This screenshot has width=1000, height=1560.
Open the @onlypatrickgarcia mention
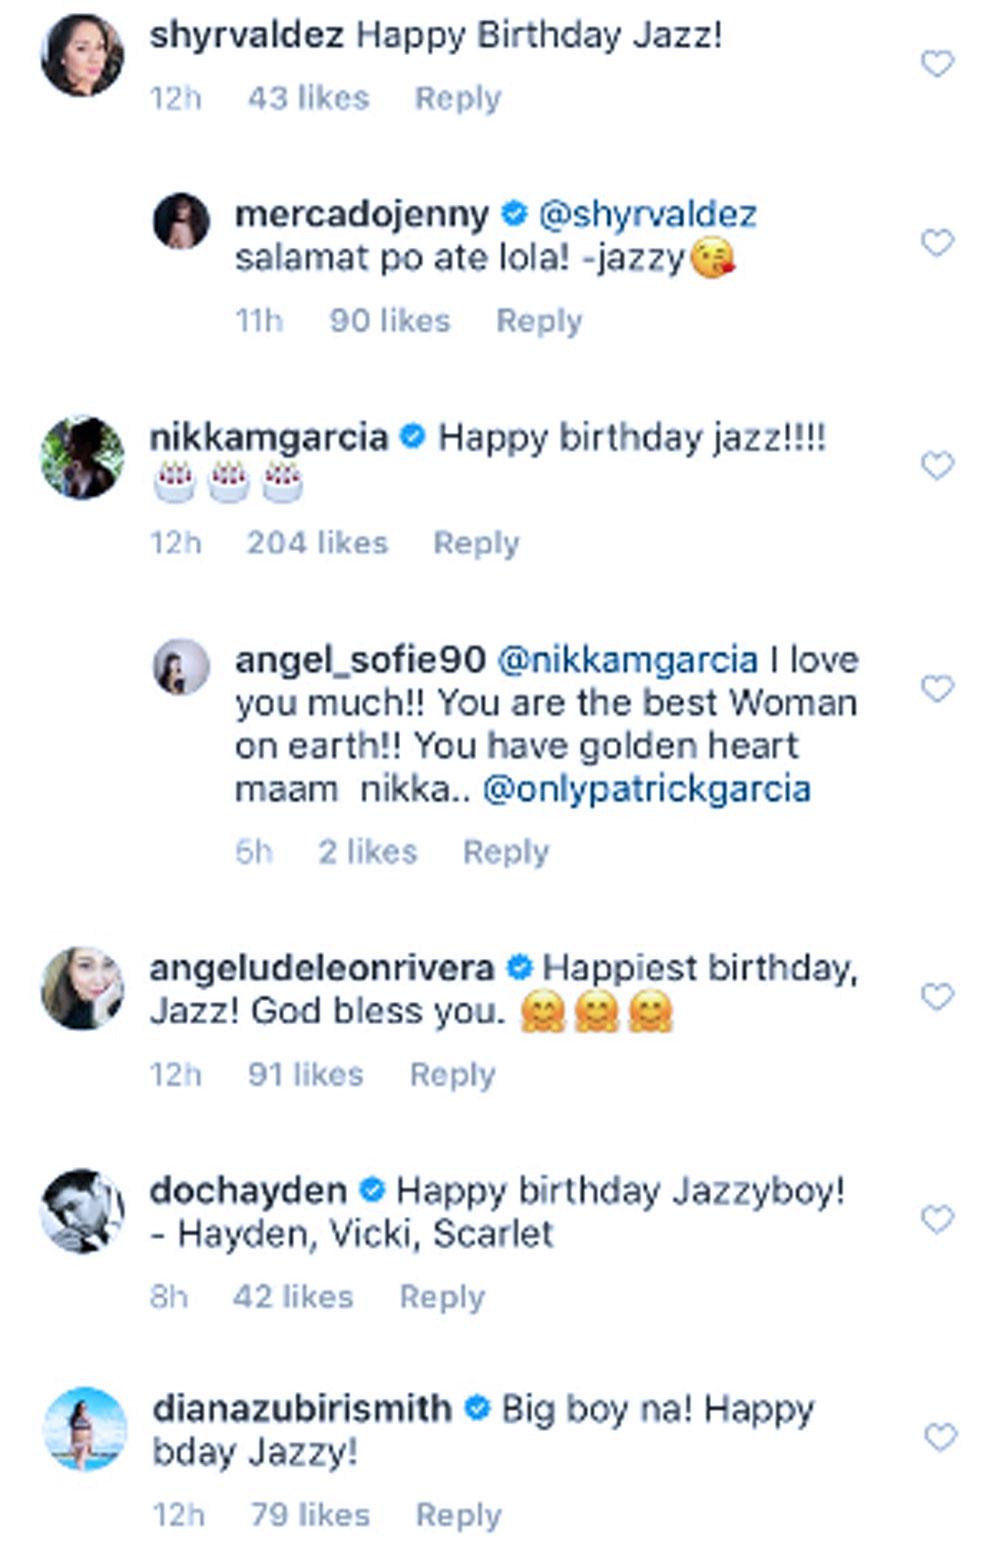[x=646, y=789]
